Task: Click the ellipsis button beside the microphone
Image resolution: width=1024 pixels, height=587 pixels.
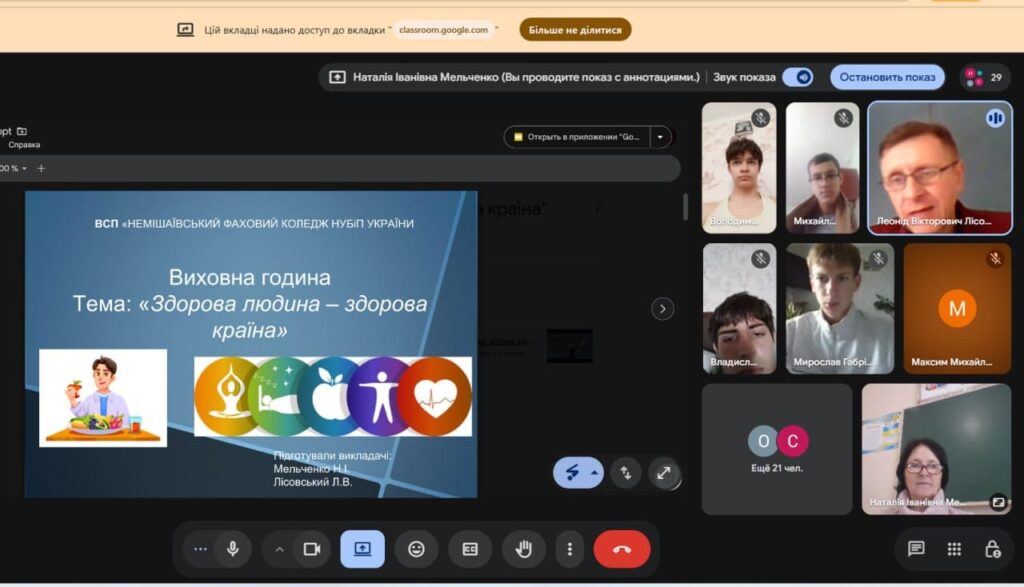Action: 200,549
